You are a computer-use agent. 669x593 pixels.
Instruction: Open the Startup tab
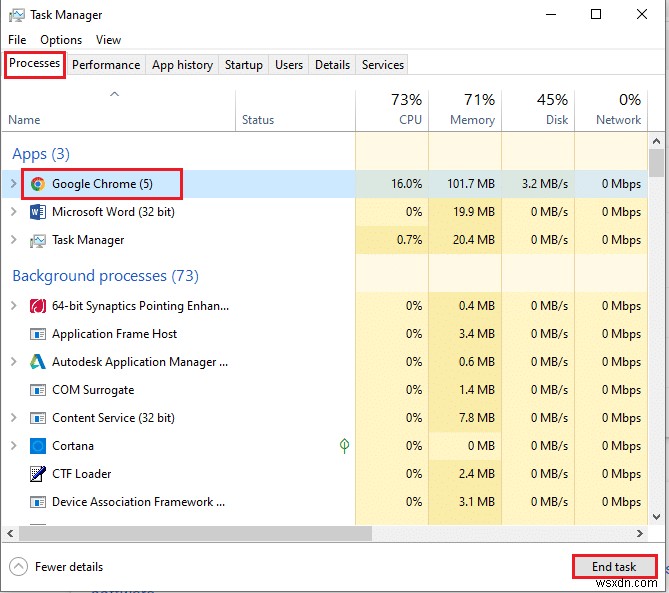(x=243, y=65)
